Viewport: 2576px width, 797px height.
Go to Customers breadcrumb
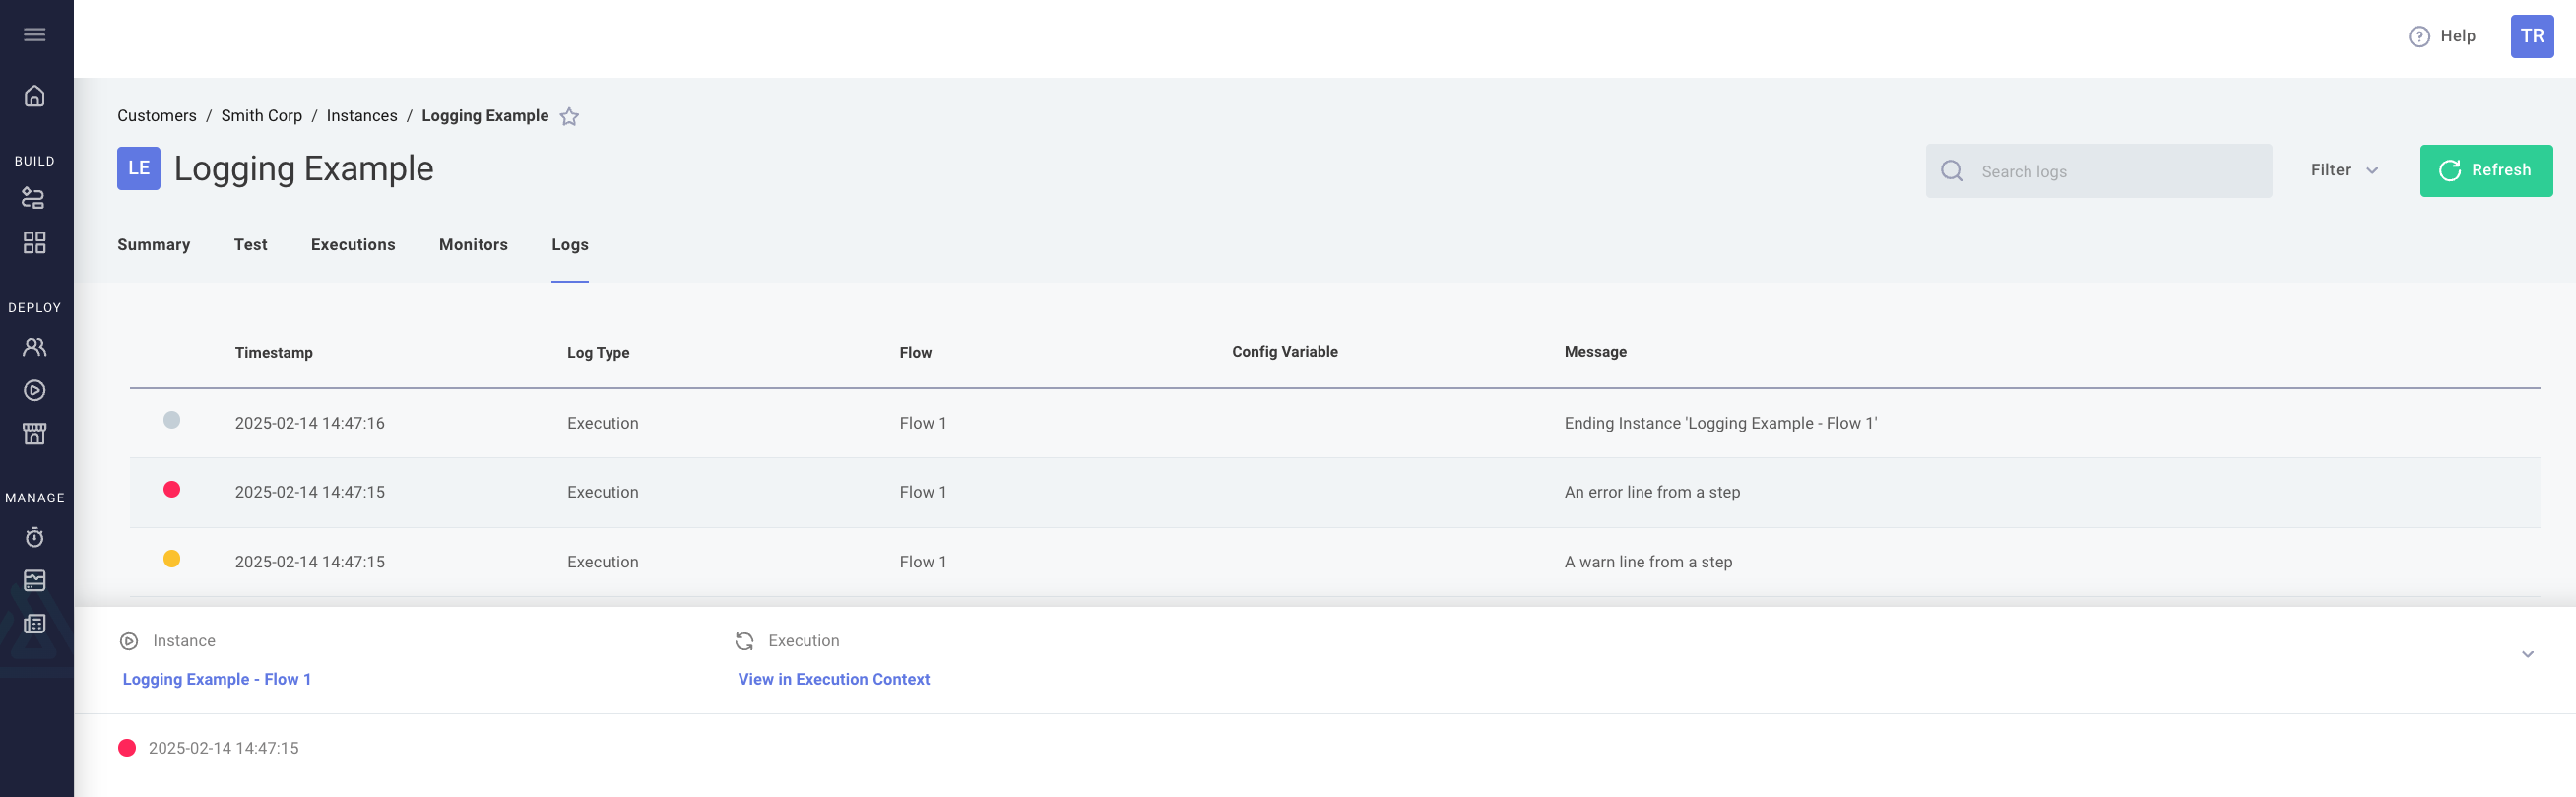point(157,116)
